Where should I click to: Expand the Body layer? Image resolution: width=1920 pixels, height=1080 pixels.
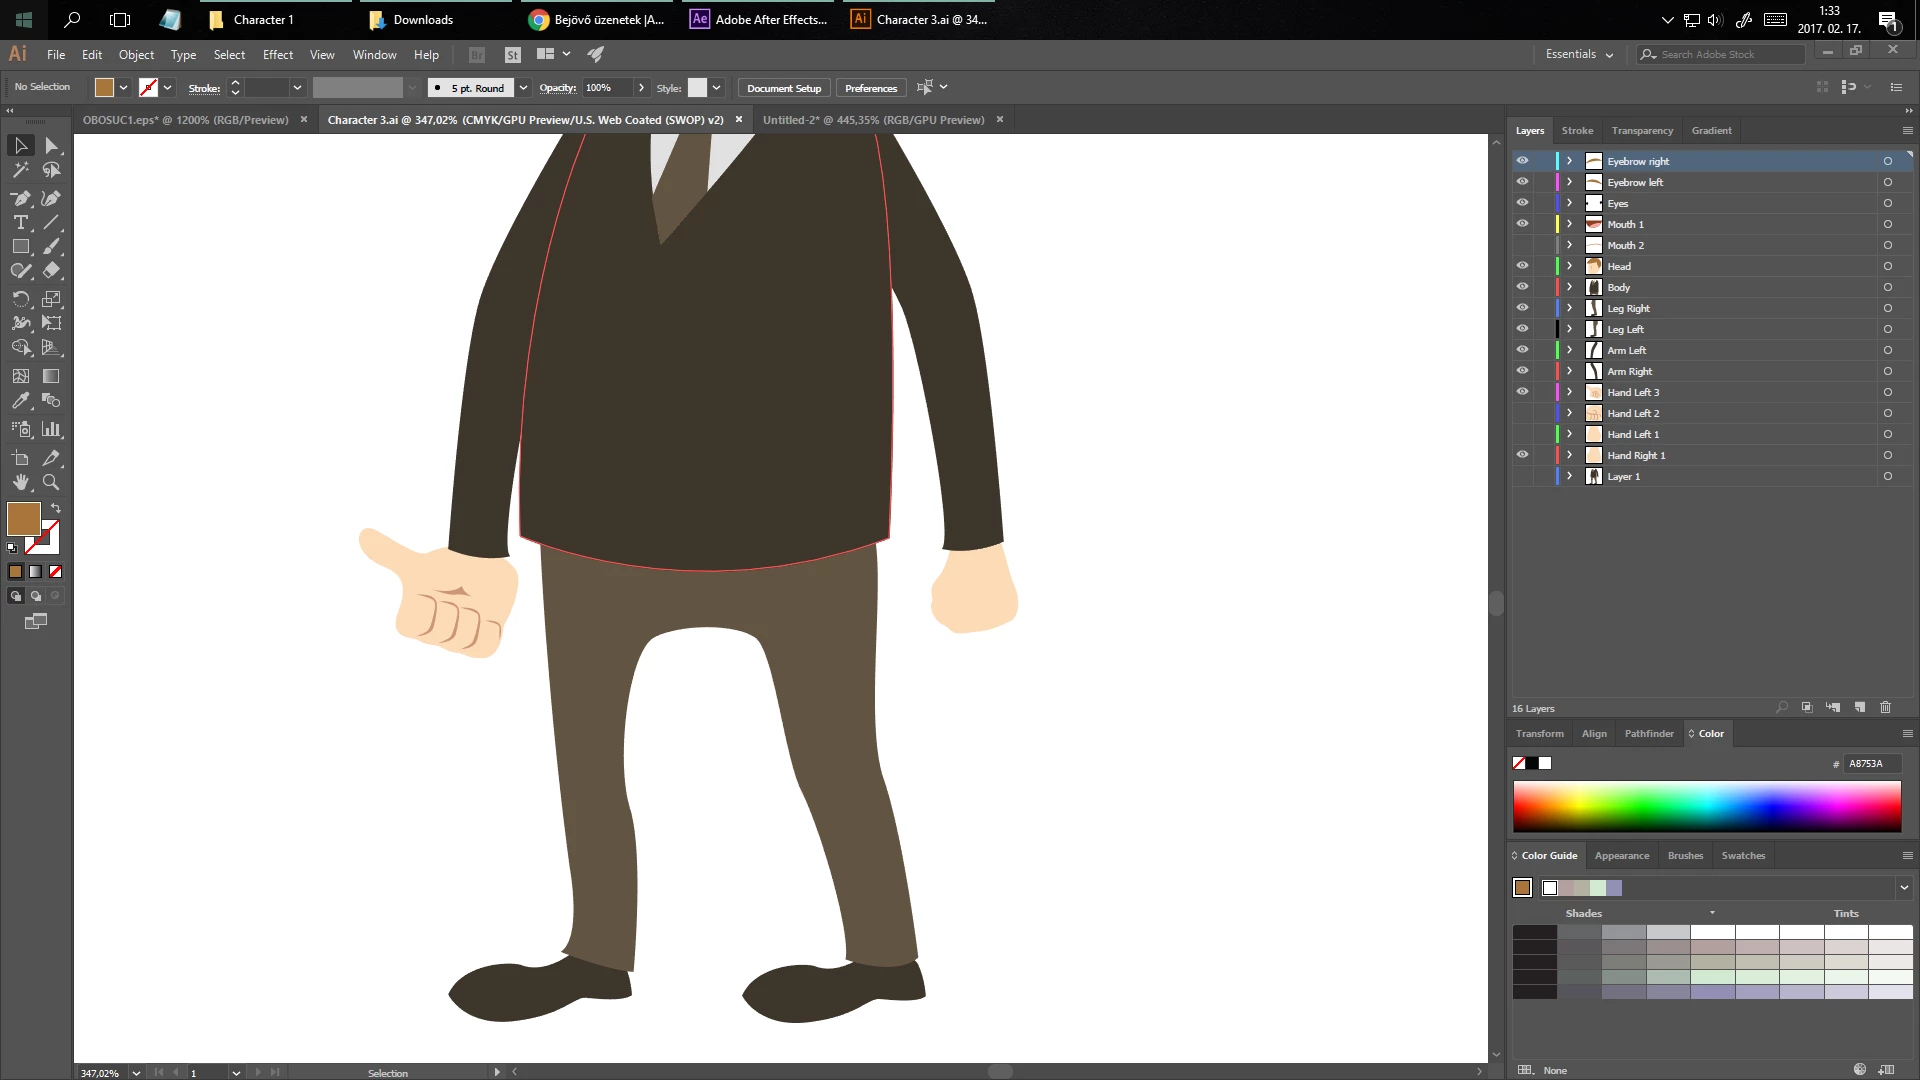pos(1569,287)
